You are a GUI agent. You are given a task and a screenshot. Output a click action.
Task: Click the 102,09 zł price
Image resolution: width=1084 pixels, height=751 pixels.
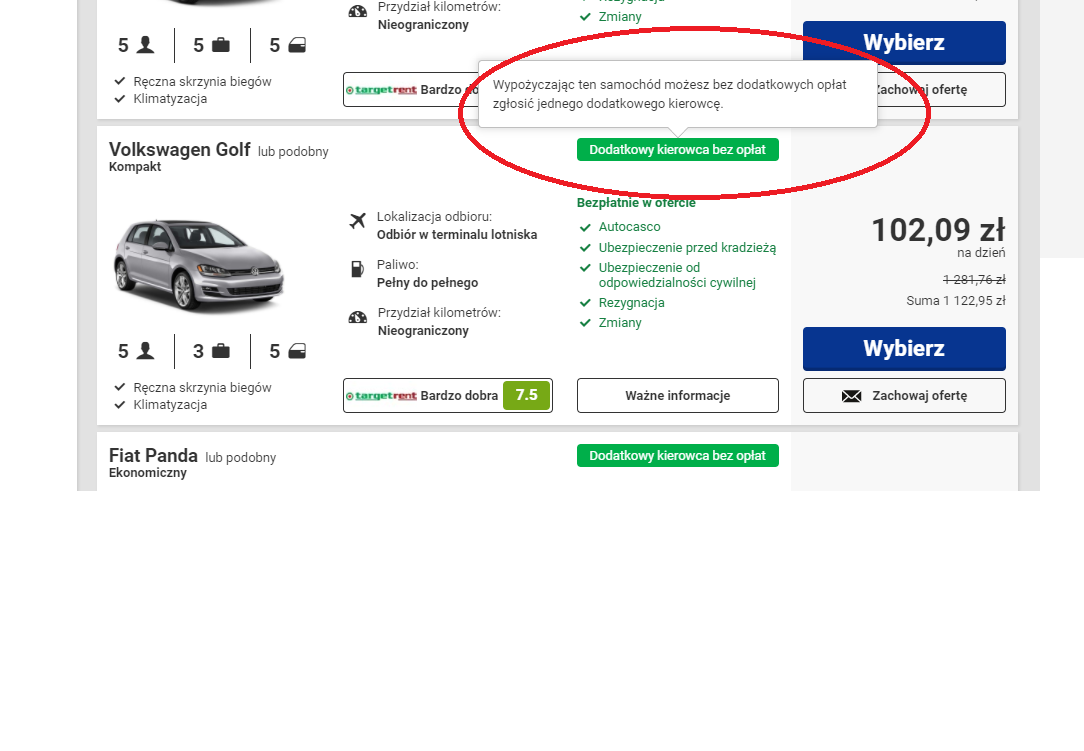938,230
